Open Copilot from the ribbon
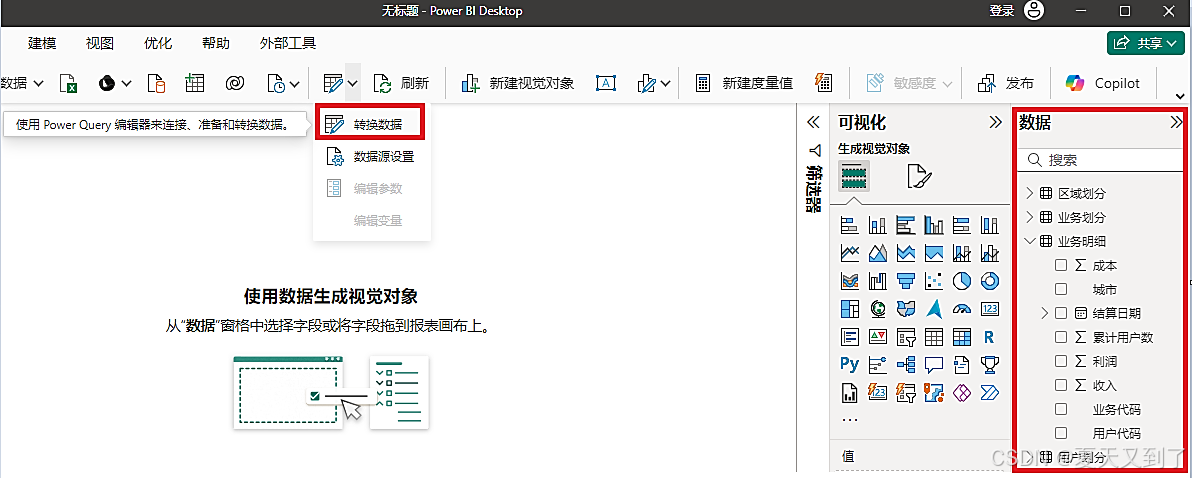 click(x=1102, y=84)
